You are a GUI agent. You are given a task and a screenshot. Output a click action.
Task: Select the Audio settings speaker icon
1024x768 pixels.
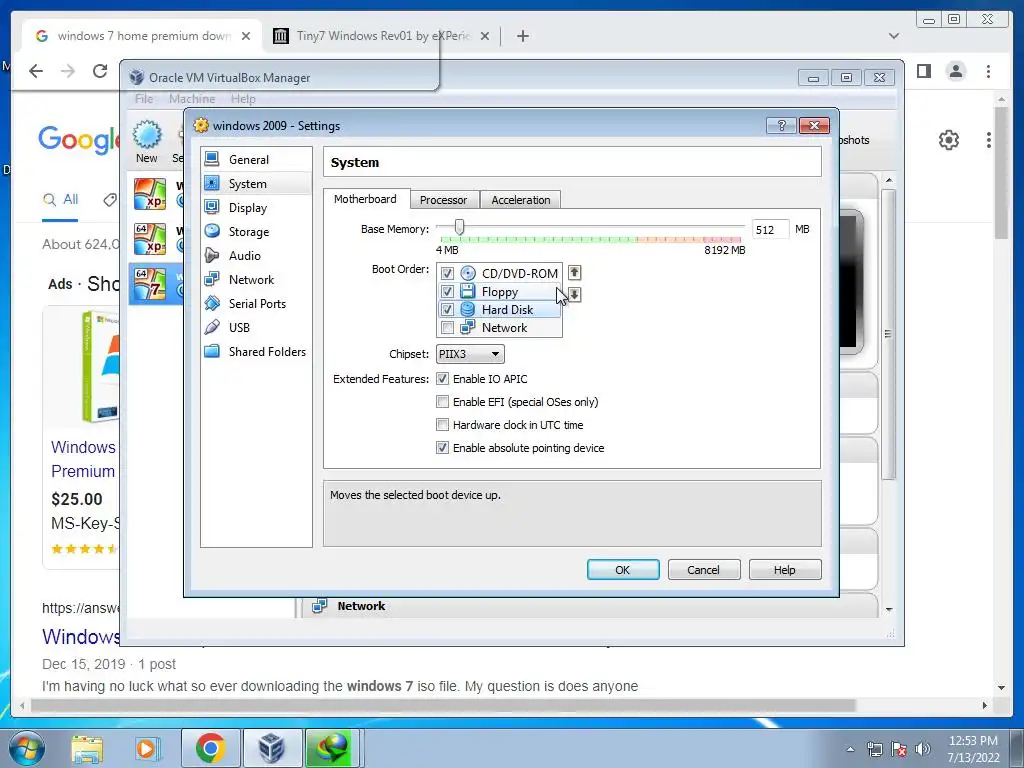(x=212, y=255)
